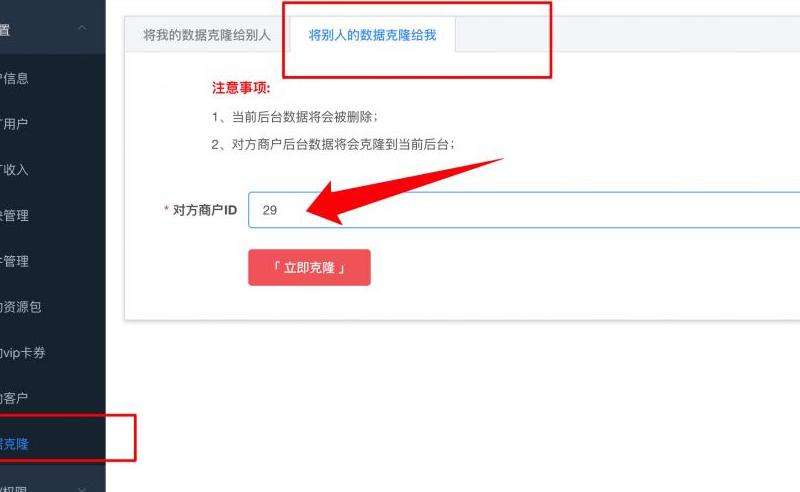Go to the 客户 sidebar page
The image size is (800, 492).
[14, 398]
